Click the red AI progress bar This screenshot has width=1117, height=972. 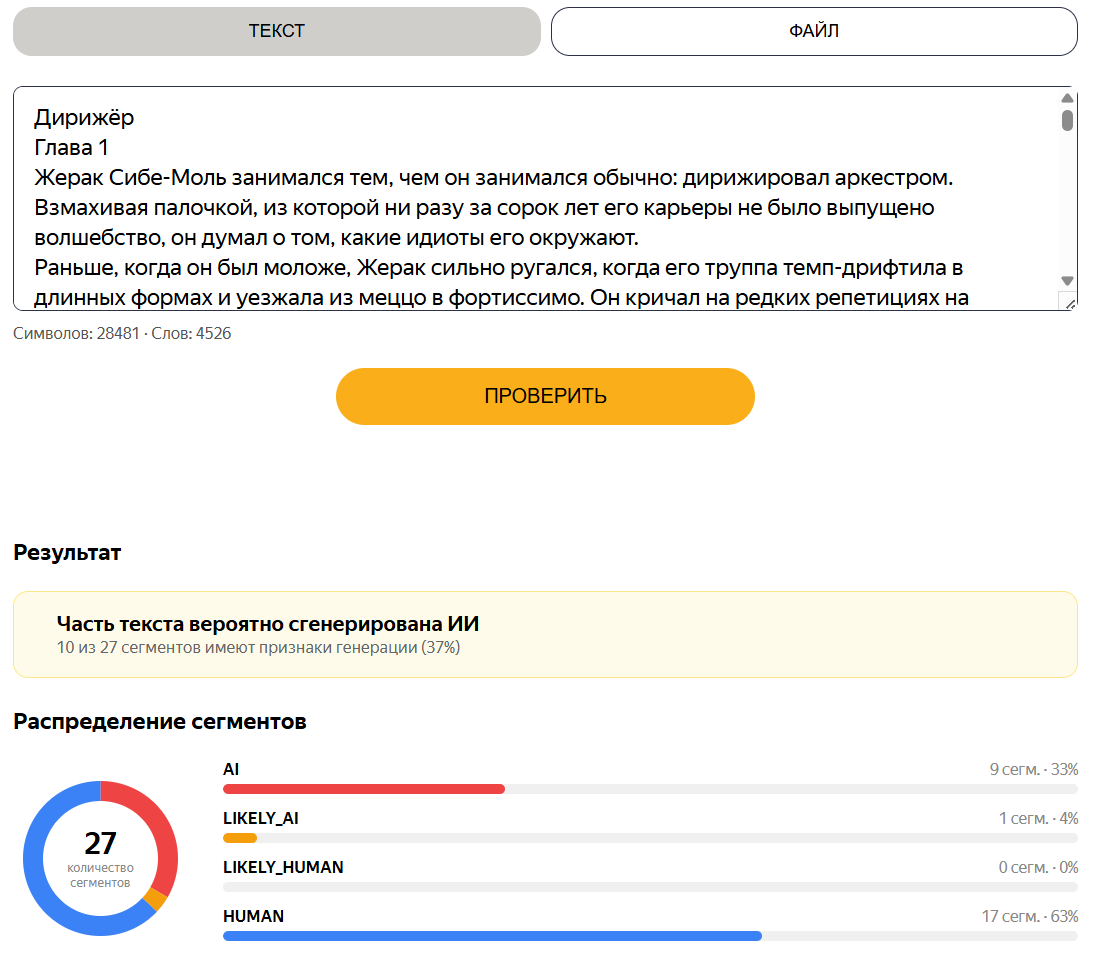(363, 789)
